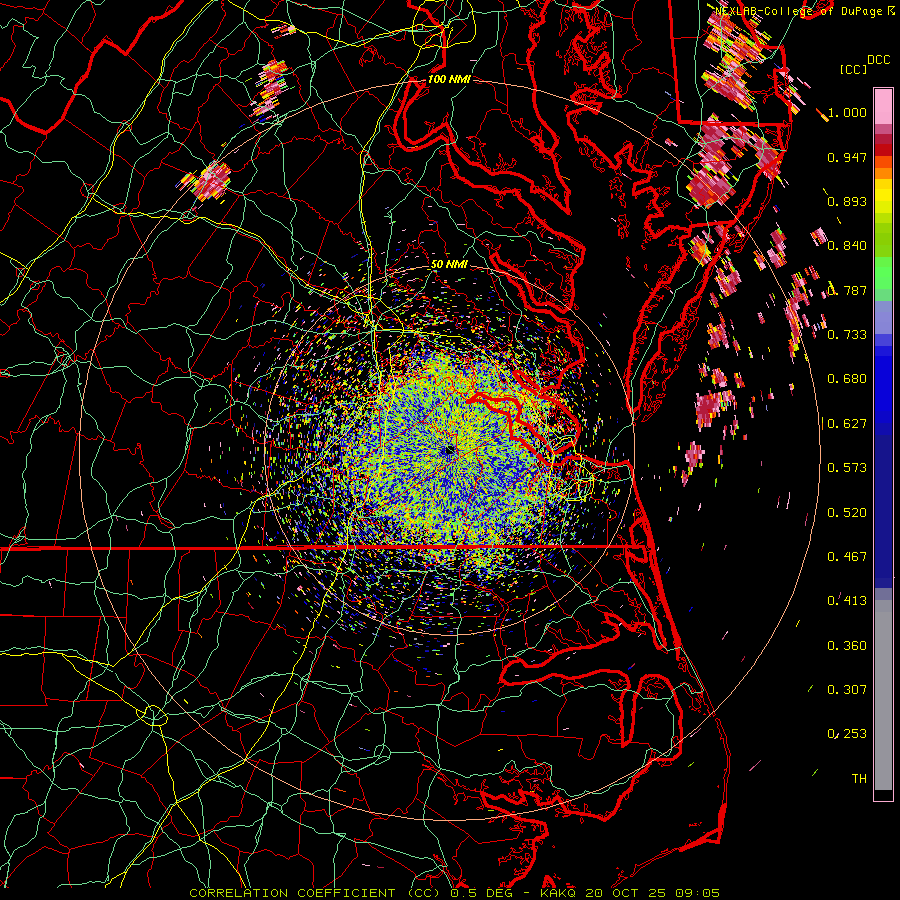Pick the gray segment of the color bar
The width and height of the screenshot is (900, 900).
click(883, 695)
